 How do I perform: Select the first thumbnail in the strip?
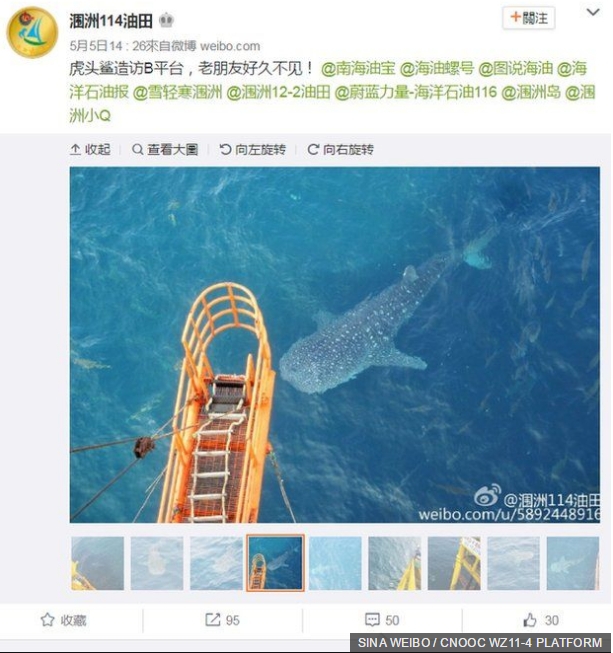click(97, 563)
